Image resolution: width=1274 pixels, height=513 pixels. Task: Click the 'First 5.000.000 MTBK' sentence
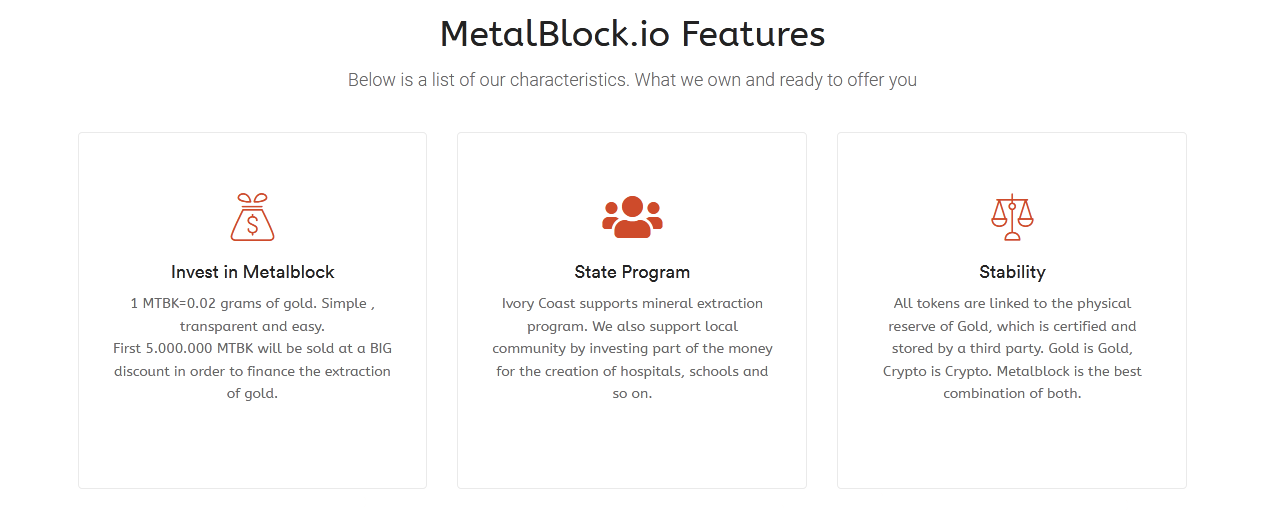point(252,371)
